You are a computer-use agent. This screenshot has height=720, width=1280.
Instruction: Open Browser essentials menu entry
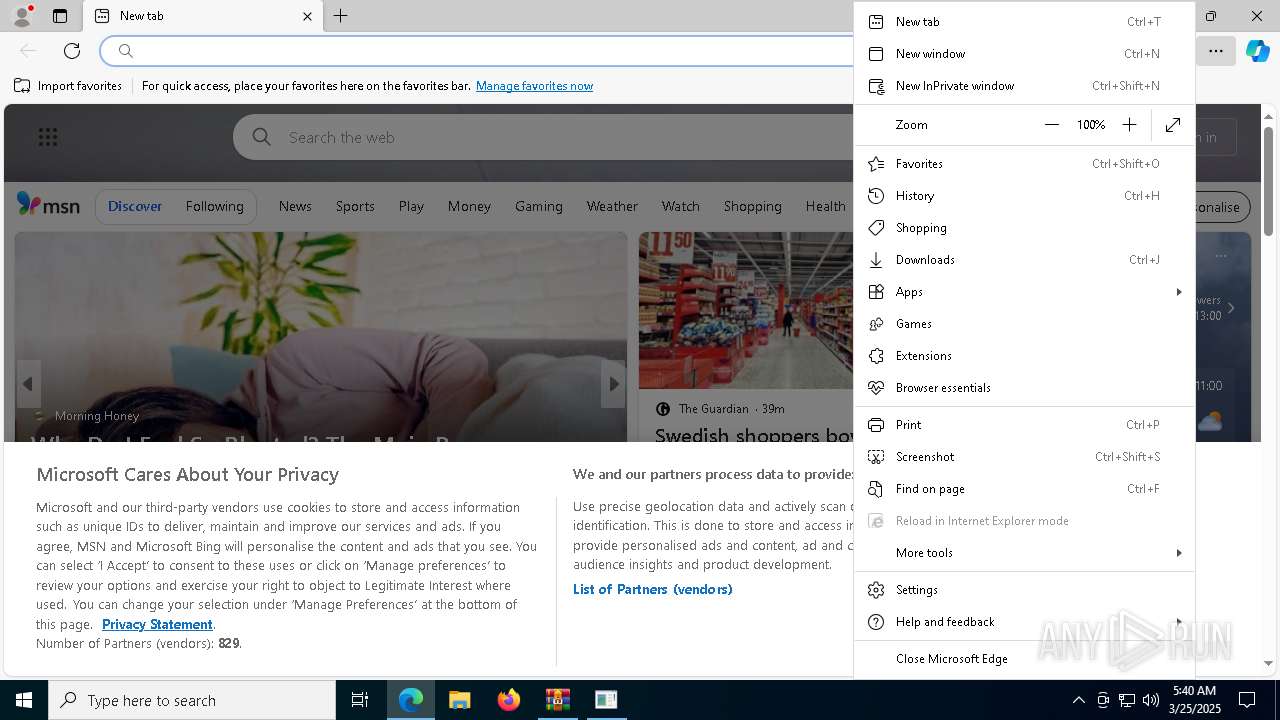tap(1024, 388)
